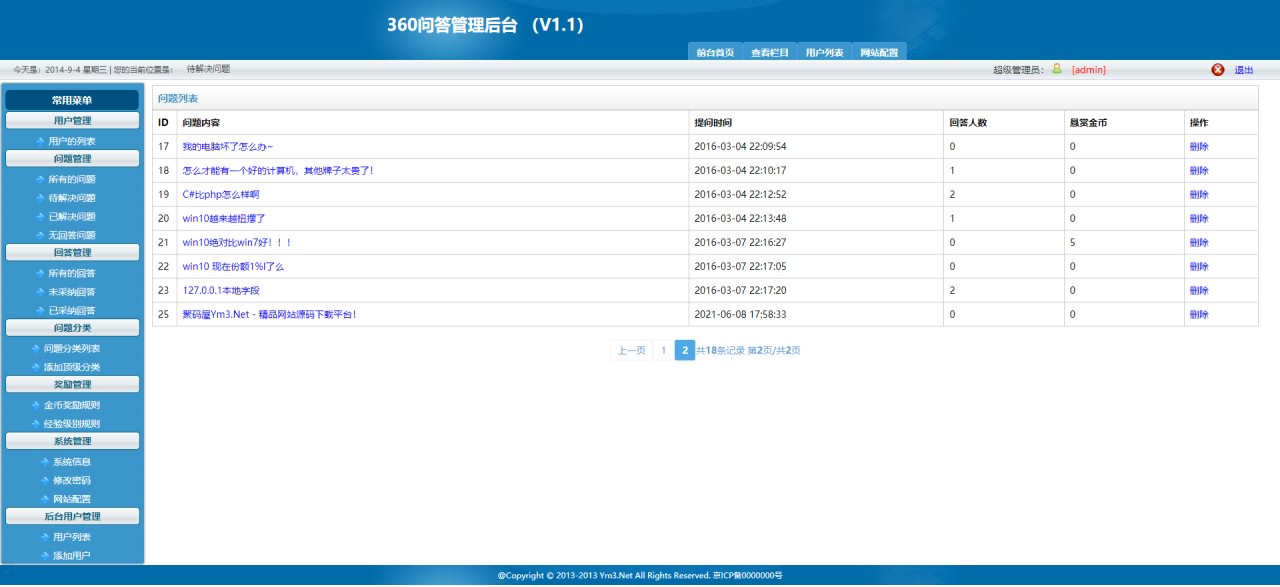Delete question ID 17 via 删除
The image size is (1280, 587).
[x=1199, y=147]
